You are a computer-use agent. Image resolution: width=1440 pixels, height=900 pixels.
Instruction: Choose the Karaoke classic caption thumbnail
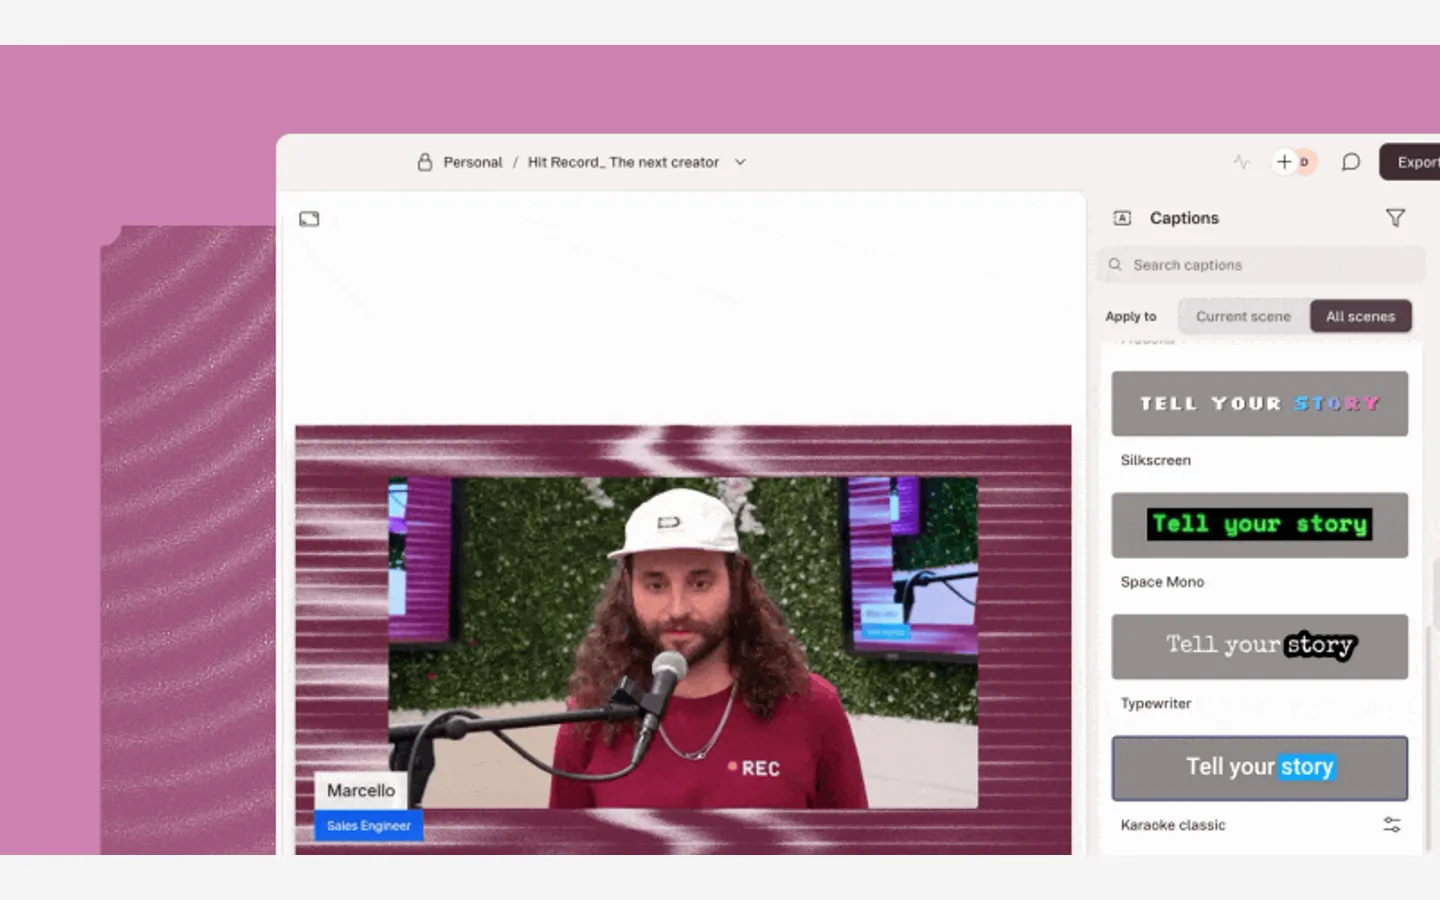point(1260,768)
